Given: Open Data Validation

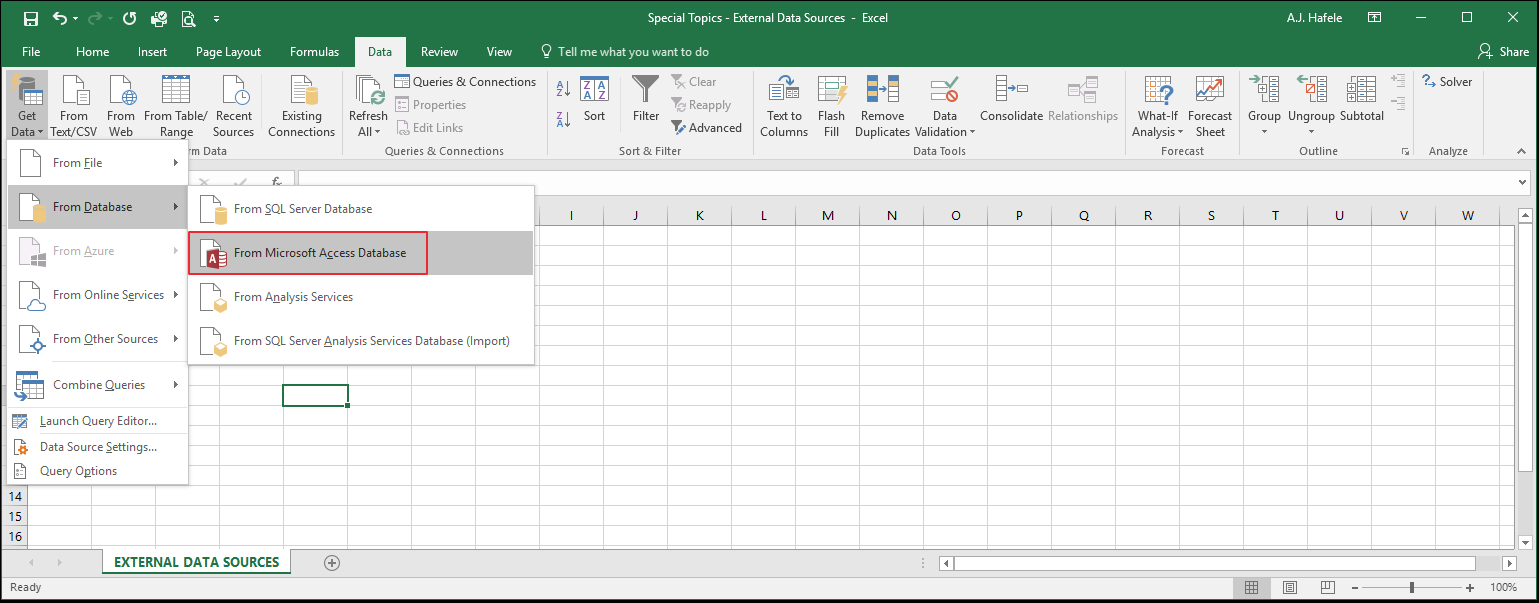Looking at the screenshot, I should (945, 106).
